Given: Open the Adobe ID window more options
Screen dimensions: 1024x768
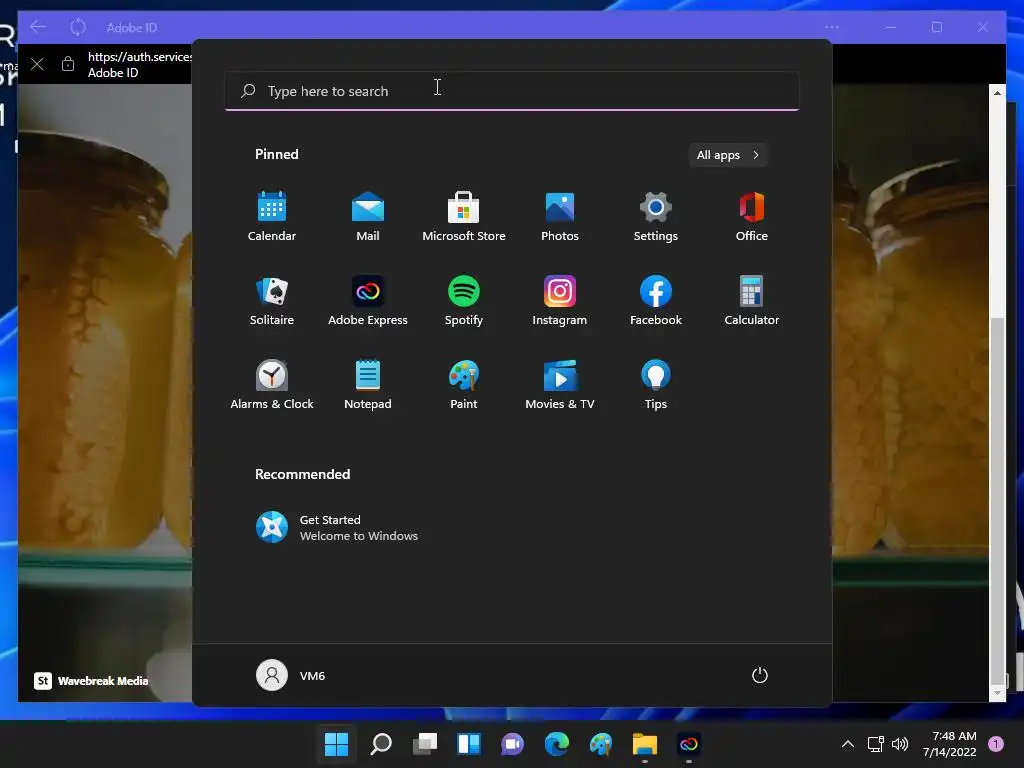Looking at the screenshot, I should pos(832,27).
